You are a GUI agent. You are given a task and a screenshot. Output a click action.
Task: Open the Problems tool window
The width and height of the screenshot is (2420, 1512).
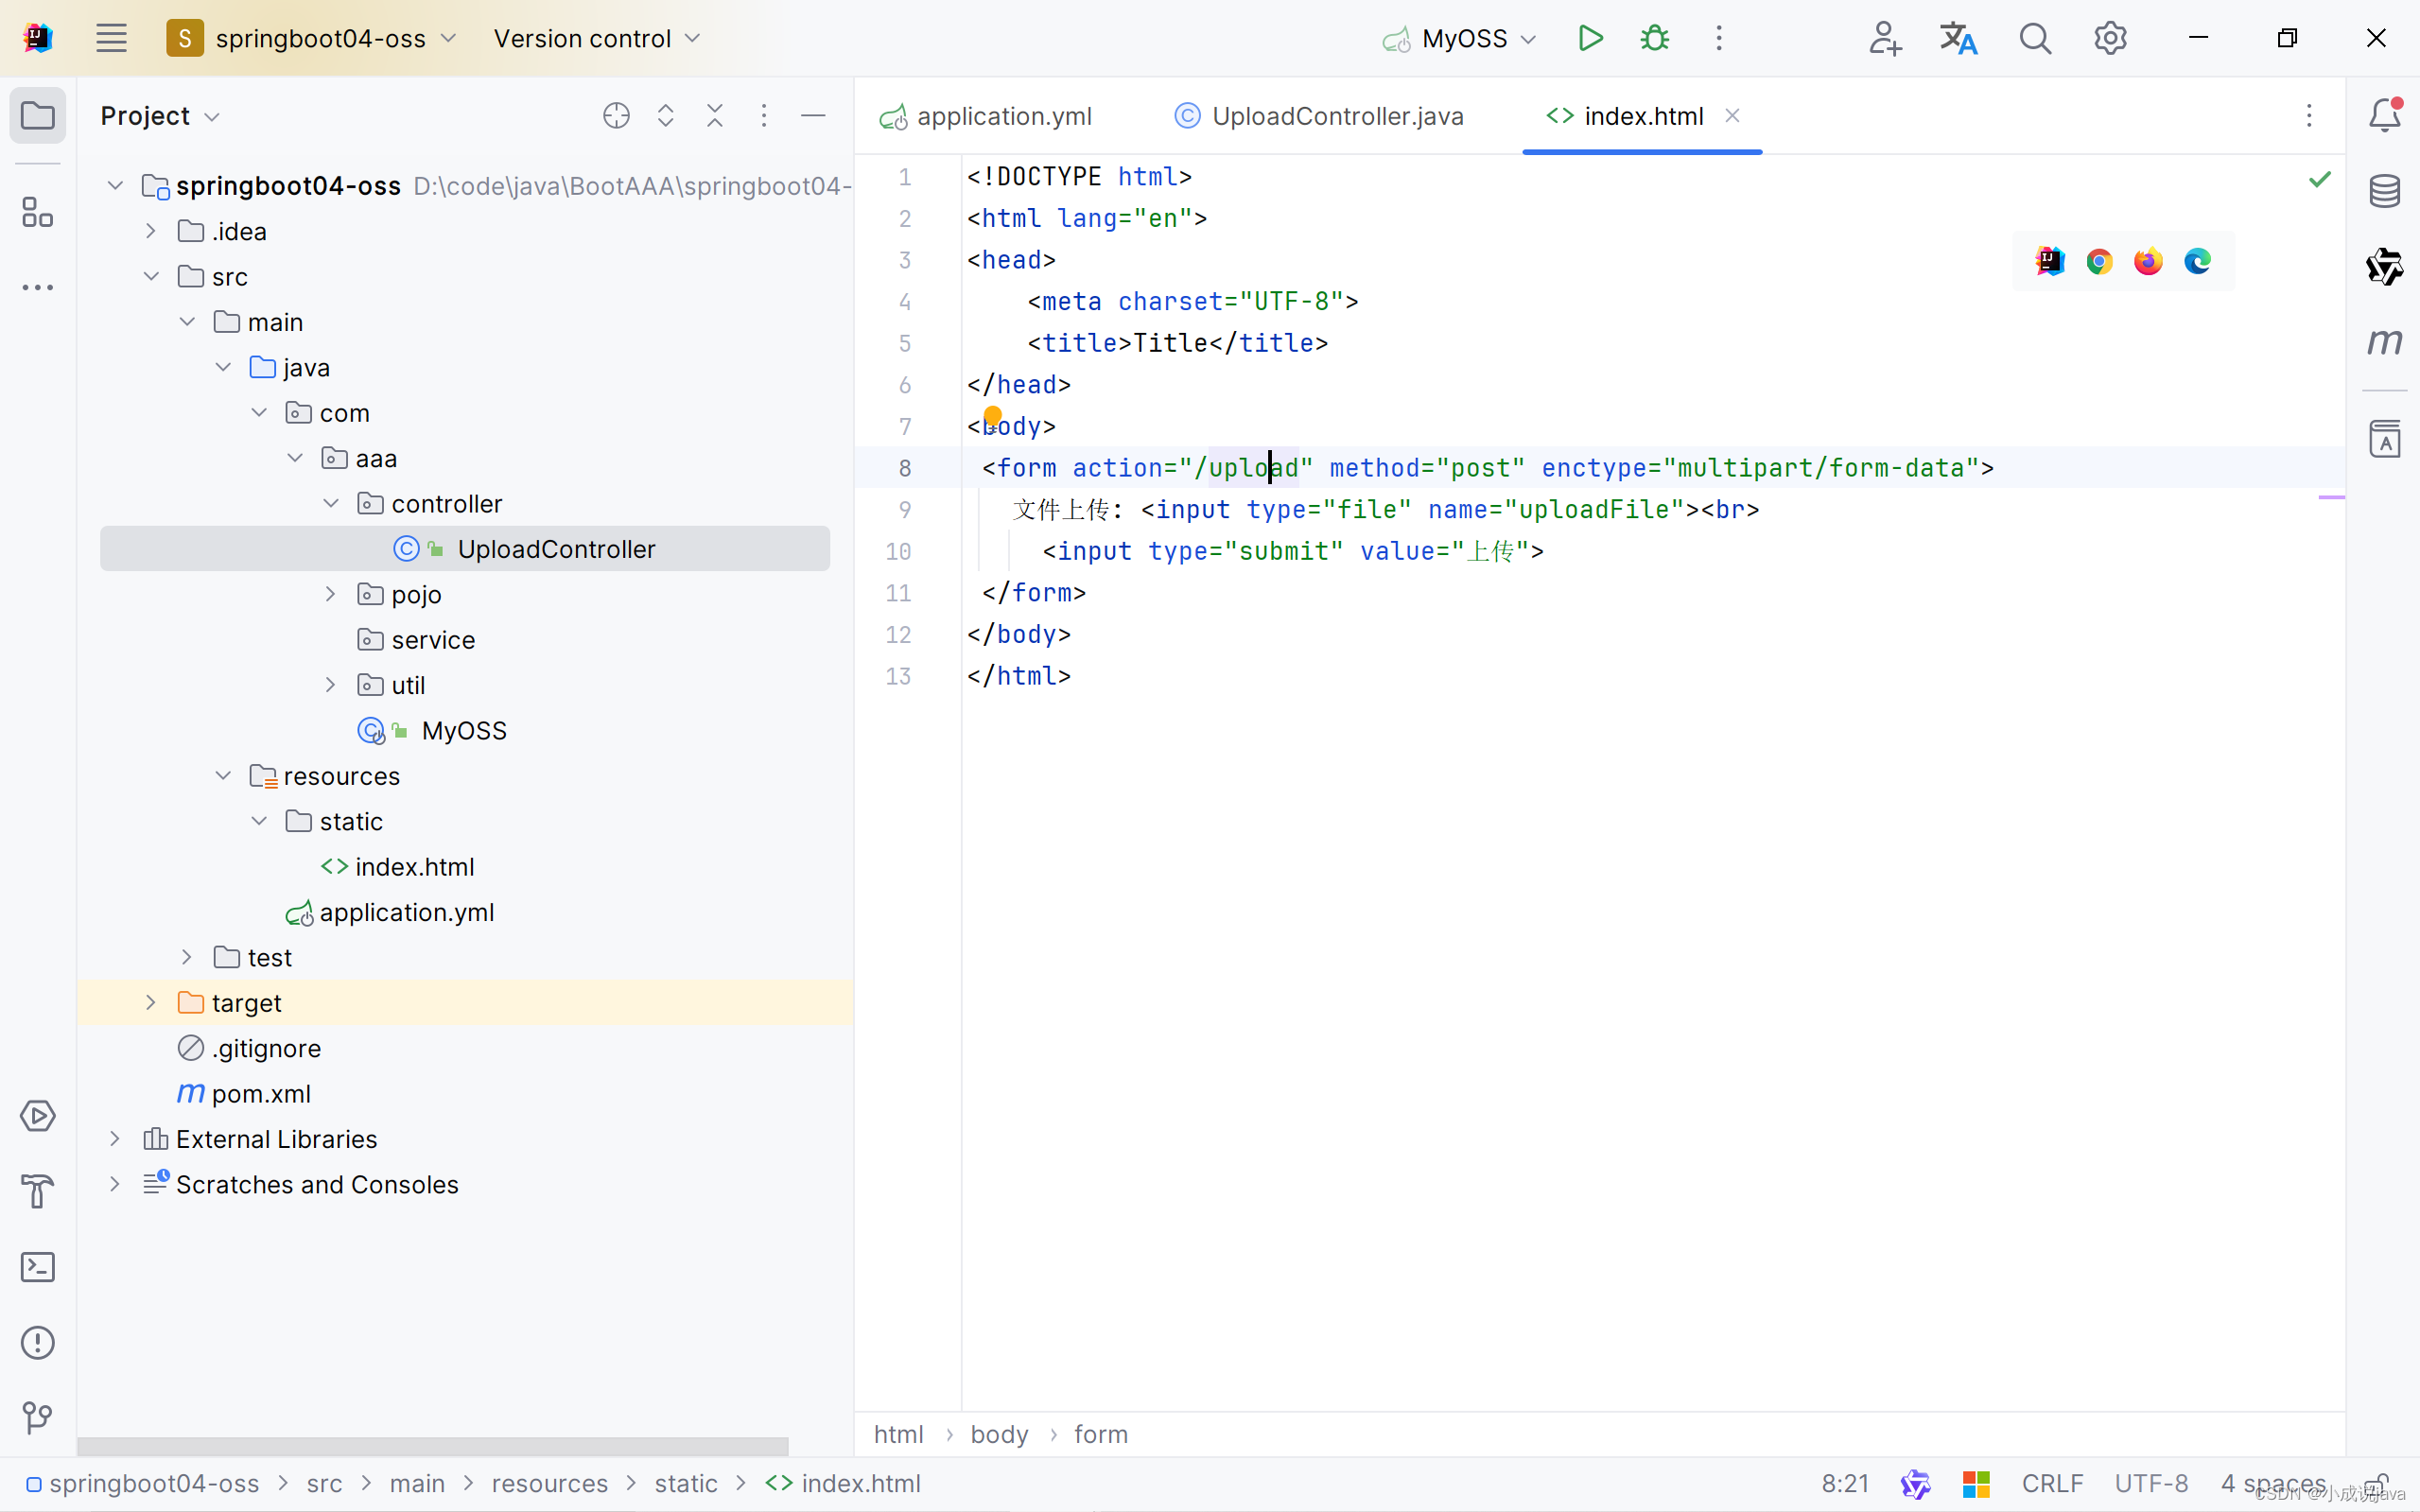point(37,1342)
